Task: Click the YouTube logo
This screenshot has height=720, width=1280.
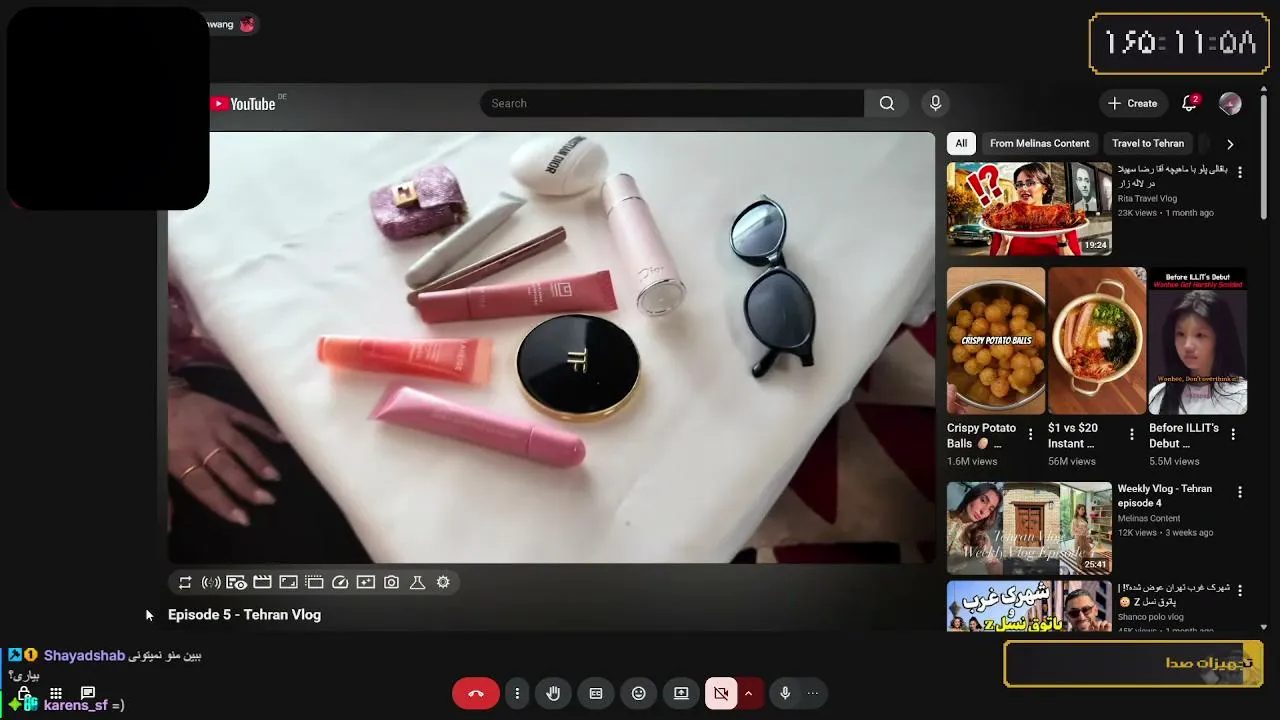Action: click(243, 104)
